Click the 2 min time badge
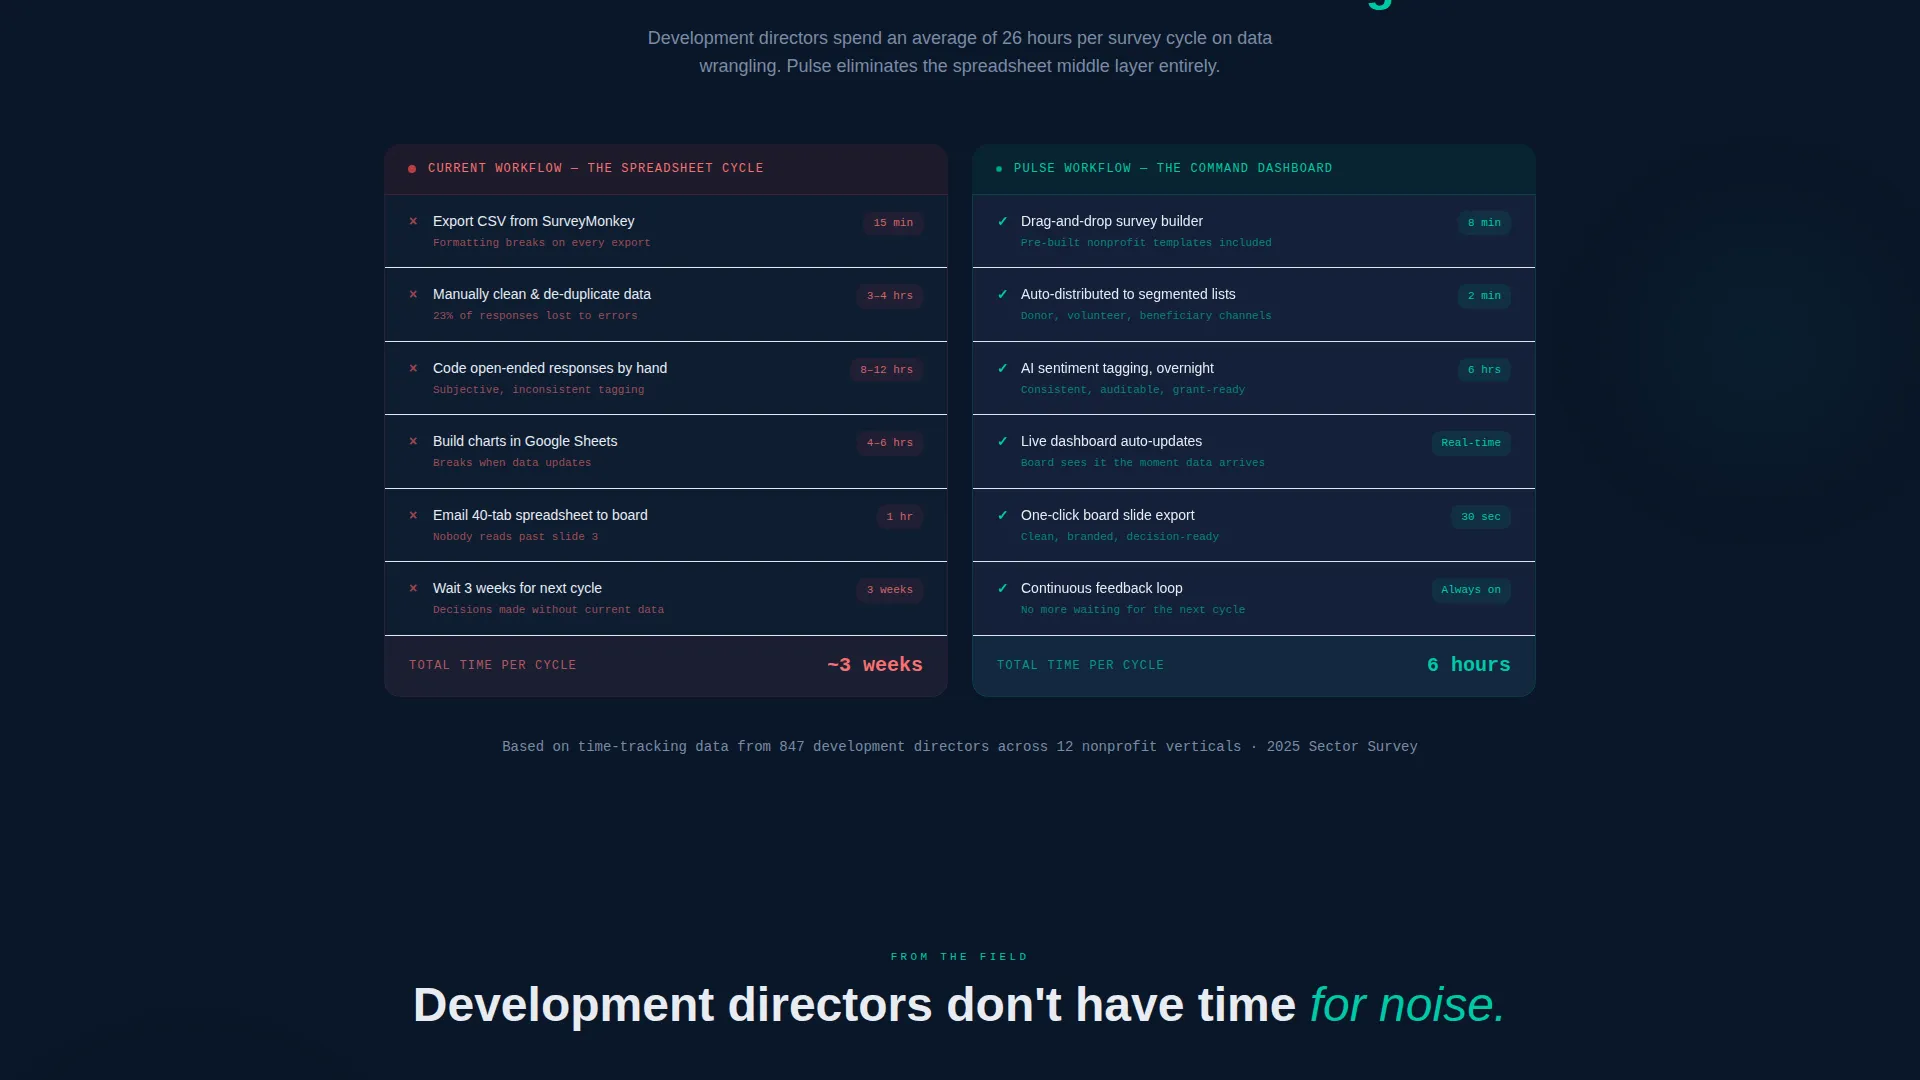The image size is (1920, 1080). pyautogui.click(x=1484, y=296)
